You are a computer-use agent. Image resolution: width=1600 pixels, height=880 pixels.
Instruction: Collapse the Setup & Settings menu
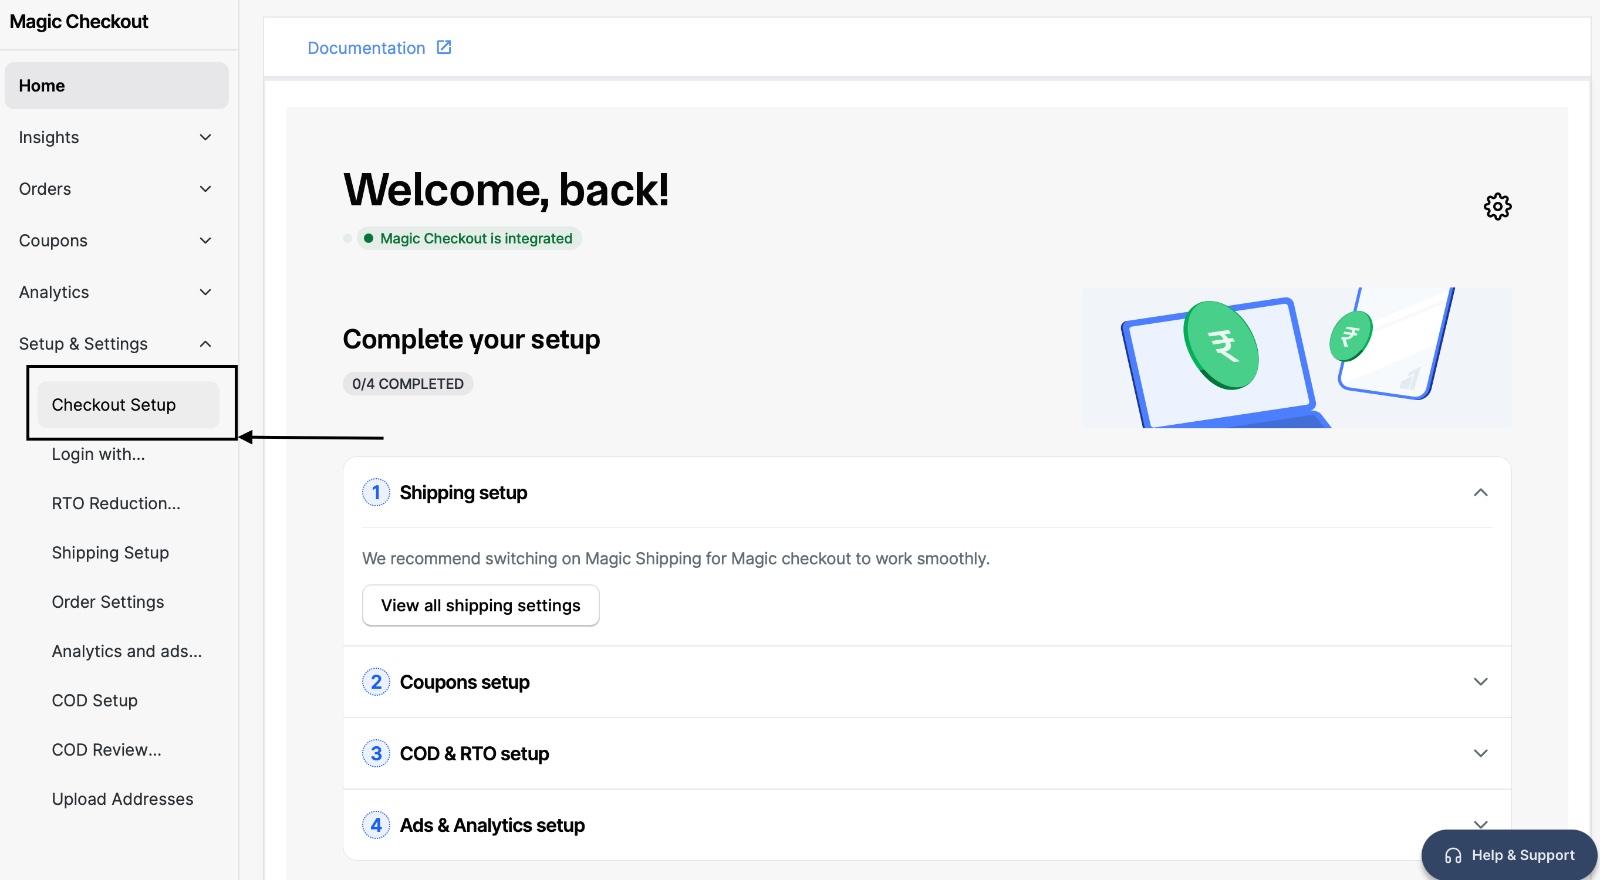click(x=205, y=344)
